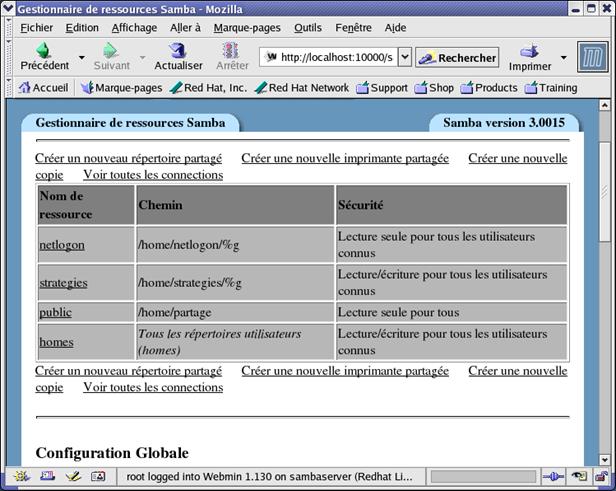
Task: Open Mail component icon in status bar
Action: [48, 476]
